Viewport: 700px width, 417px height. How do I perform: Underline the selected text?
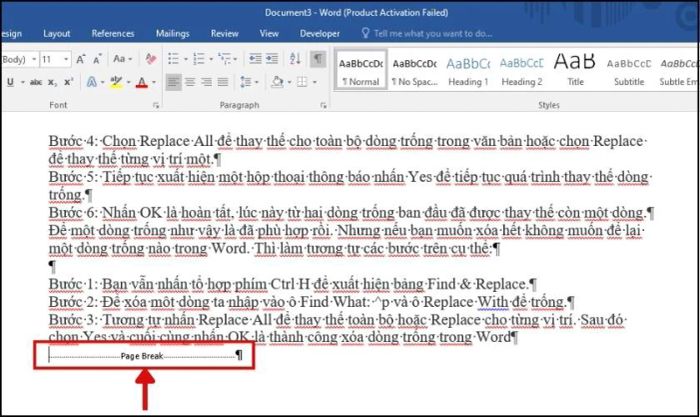click(x=10, y=82)
